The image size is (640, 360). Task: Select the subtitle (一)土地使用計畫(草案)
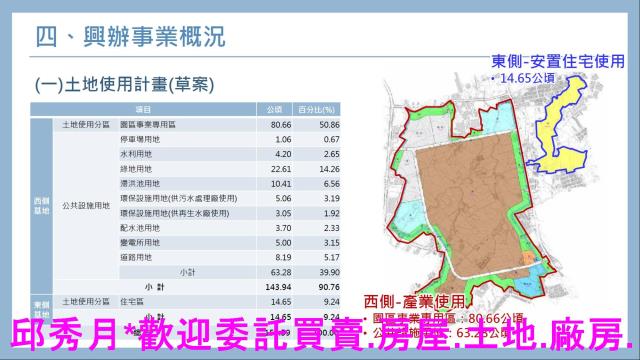(x=124, y=84)
